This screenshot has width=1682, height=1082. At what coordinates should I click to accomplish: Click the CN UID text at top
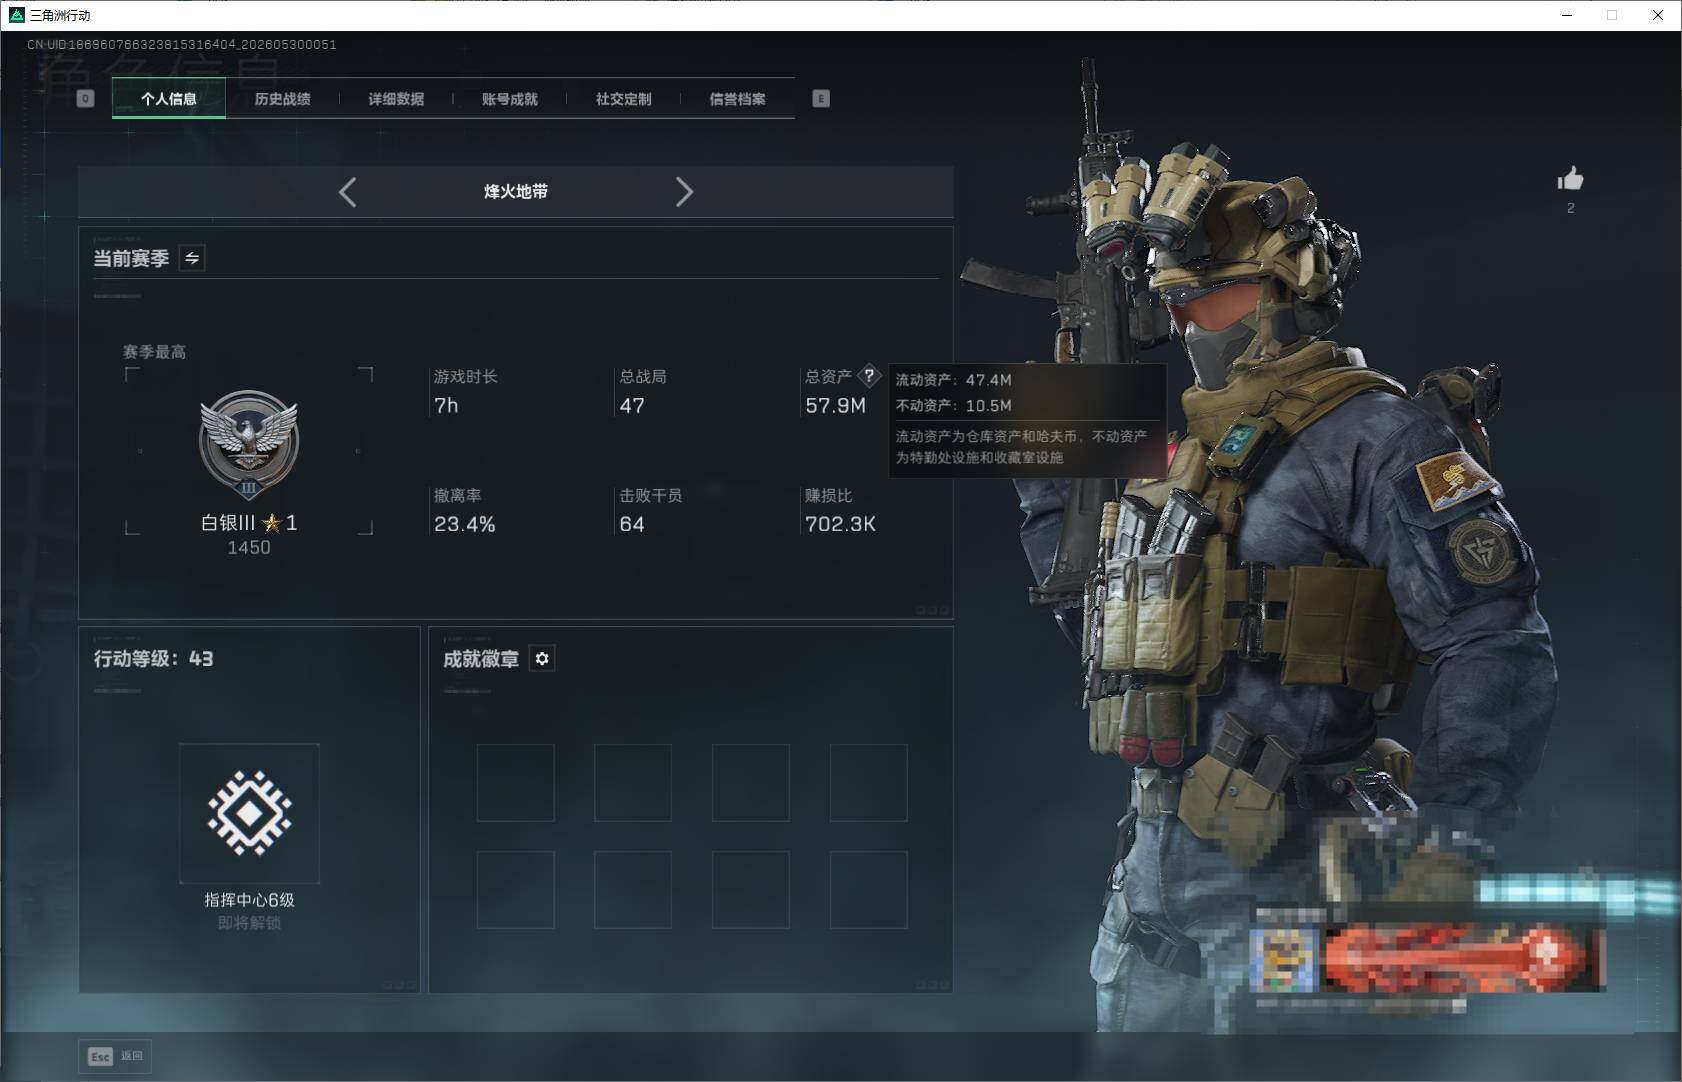(x=182, y=44)
